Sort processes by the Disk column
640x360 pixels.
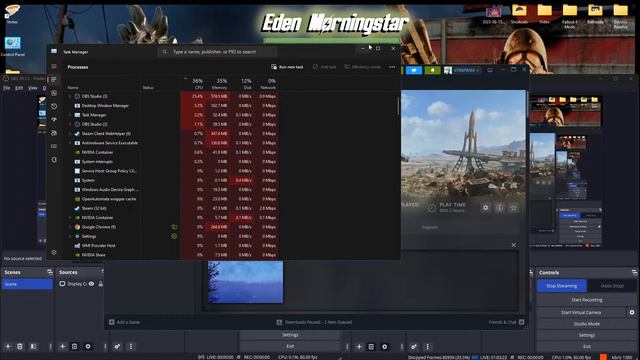point(246,84)
